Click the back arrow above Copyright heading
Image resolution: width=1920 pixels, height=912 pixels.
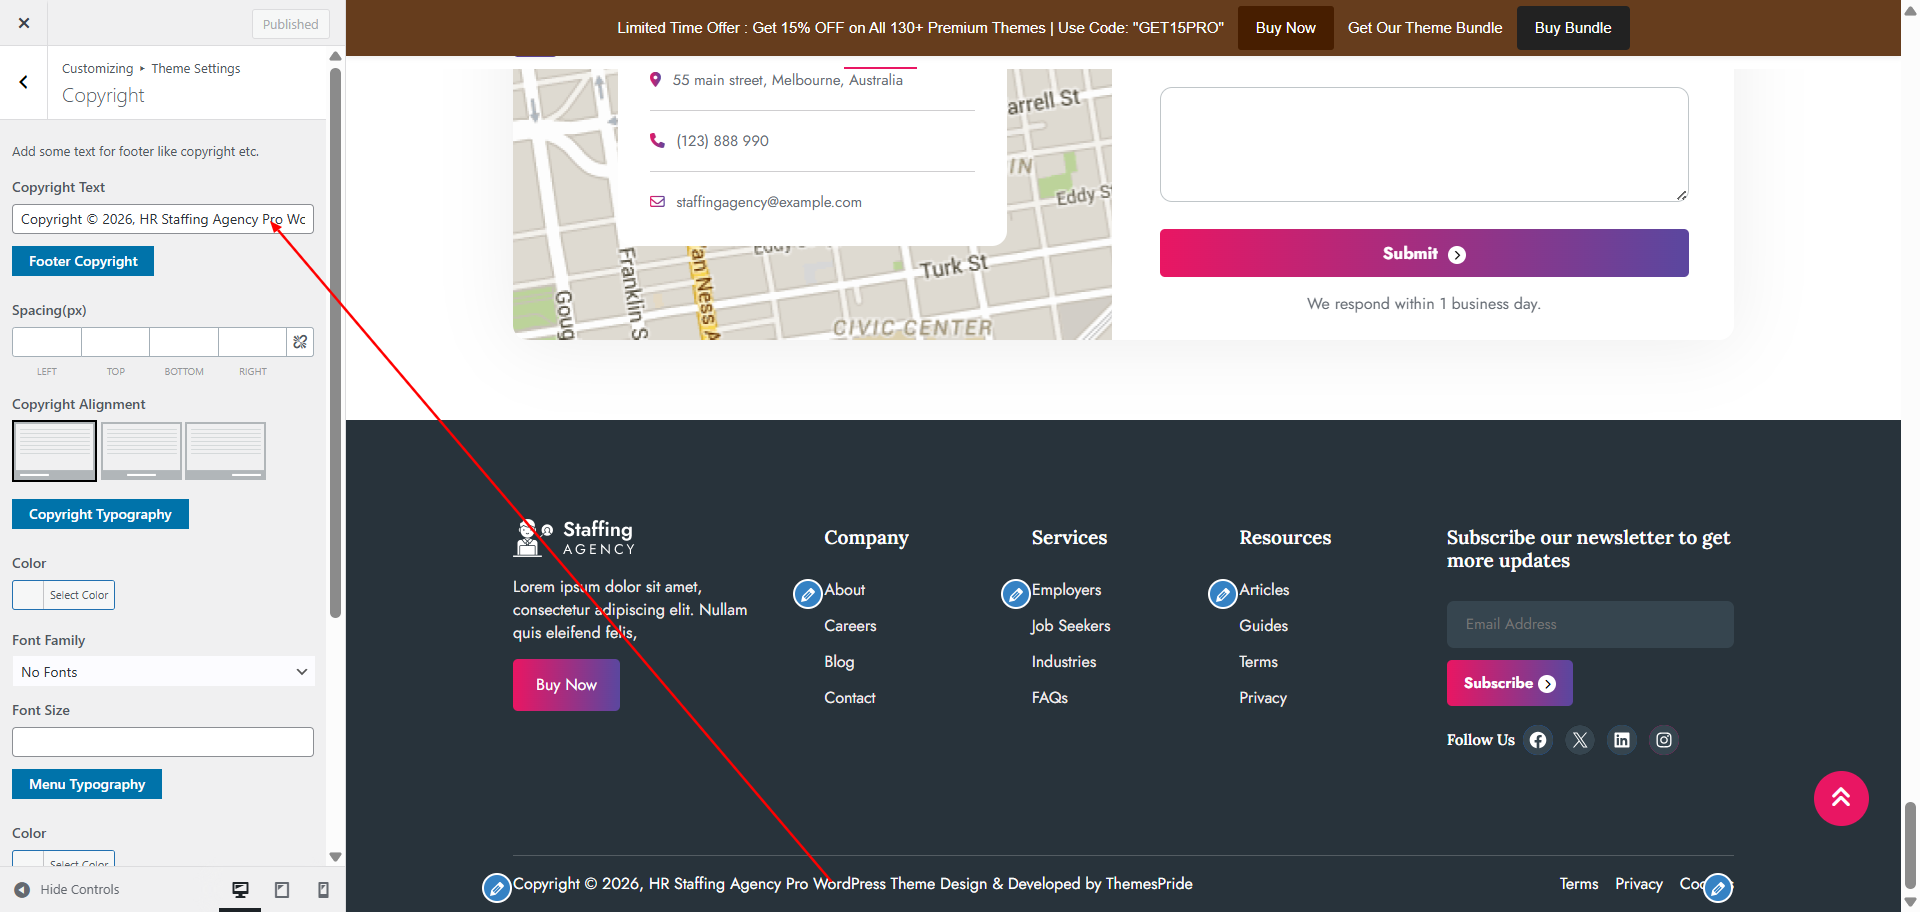[x=23, y=82]
